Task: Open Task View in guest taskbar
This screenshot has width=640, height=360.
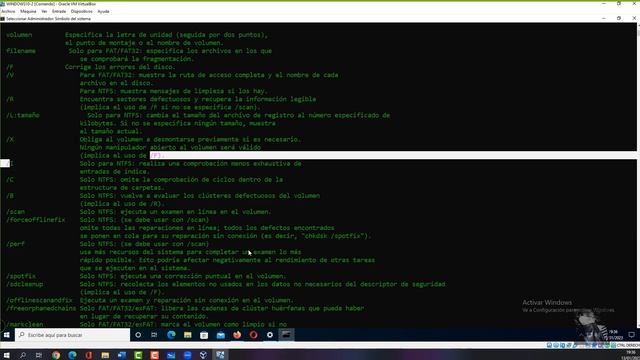Action: (154, 335)
